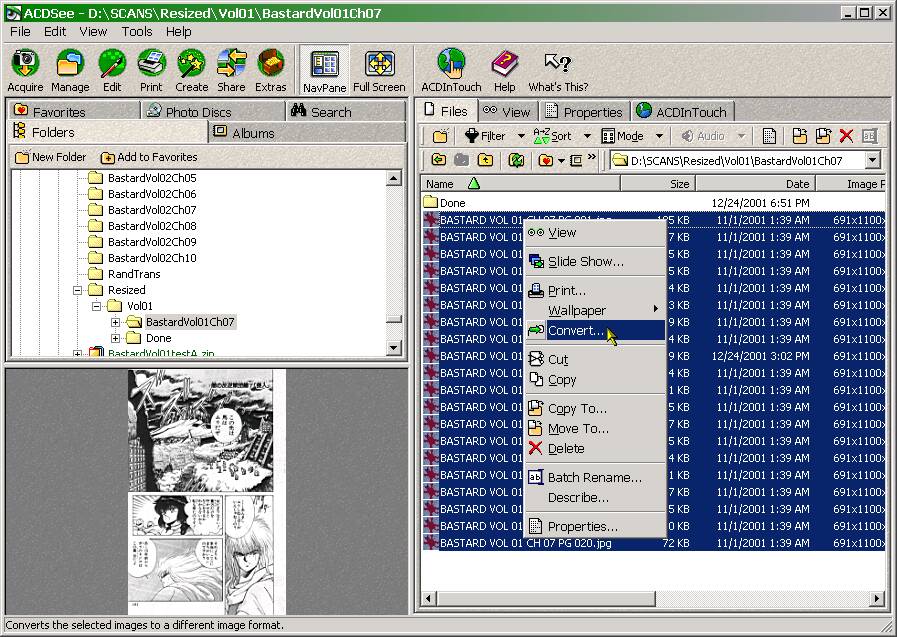
Task: Open the Manage toolbar icon
Action: pos(70,70)
